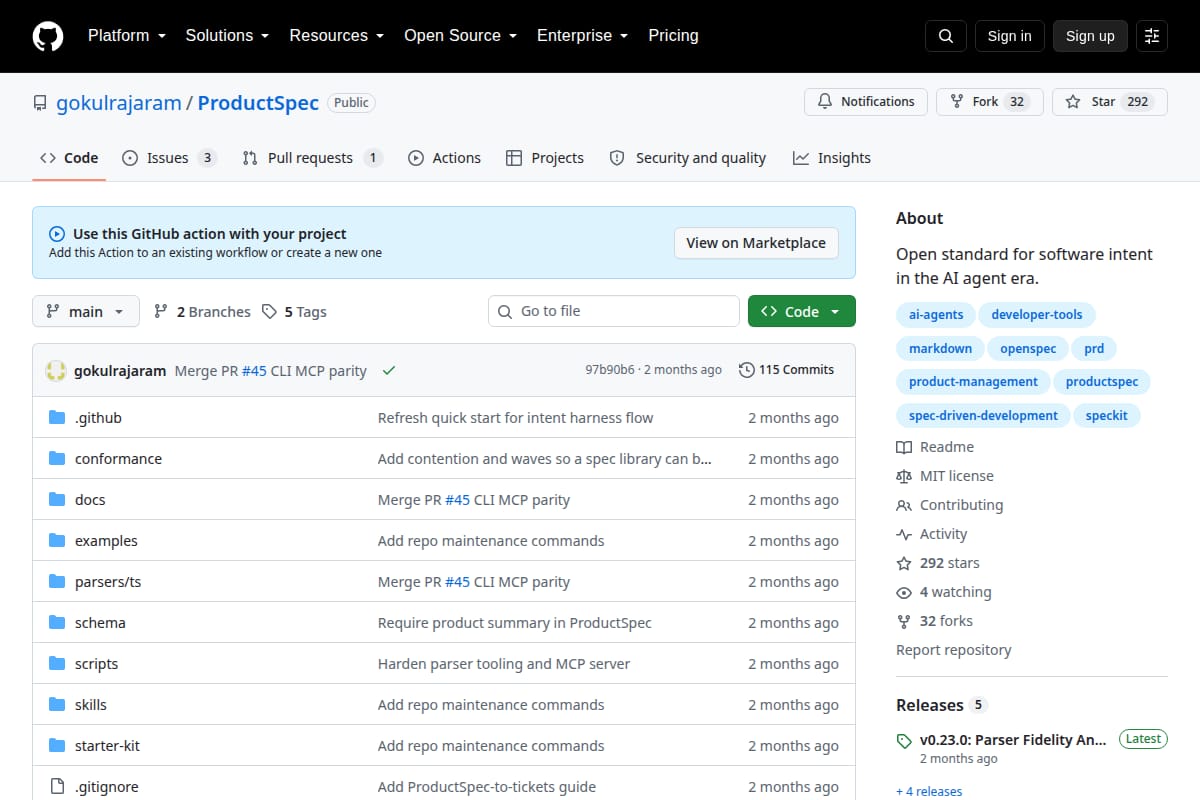Click the play icon in GitHub action banner
Screen dimensions: 1200x800
(57, 234)
